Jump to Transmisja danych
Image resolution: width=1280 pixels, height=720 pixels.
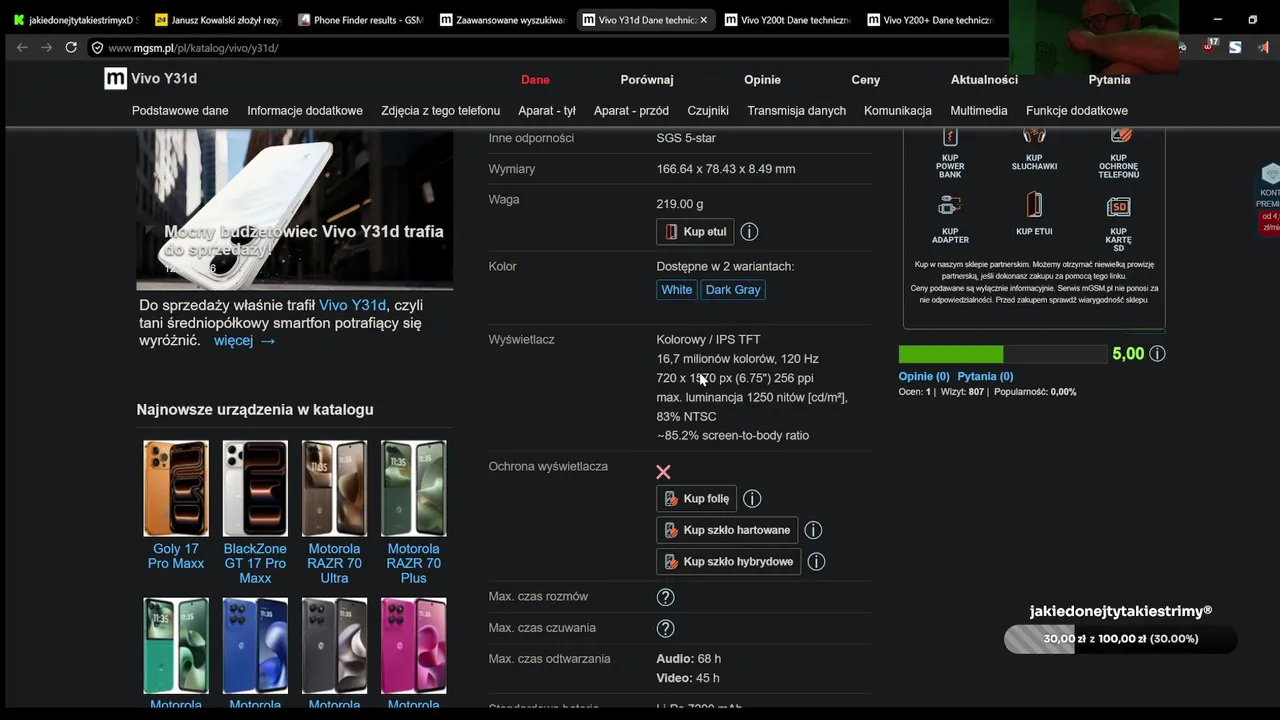tap(796, 111)
